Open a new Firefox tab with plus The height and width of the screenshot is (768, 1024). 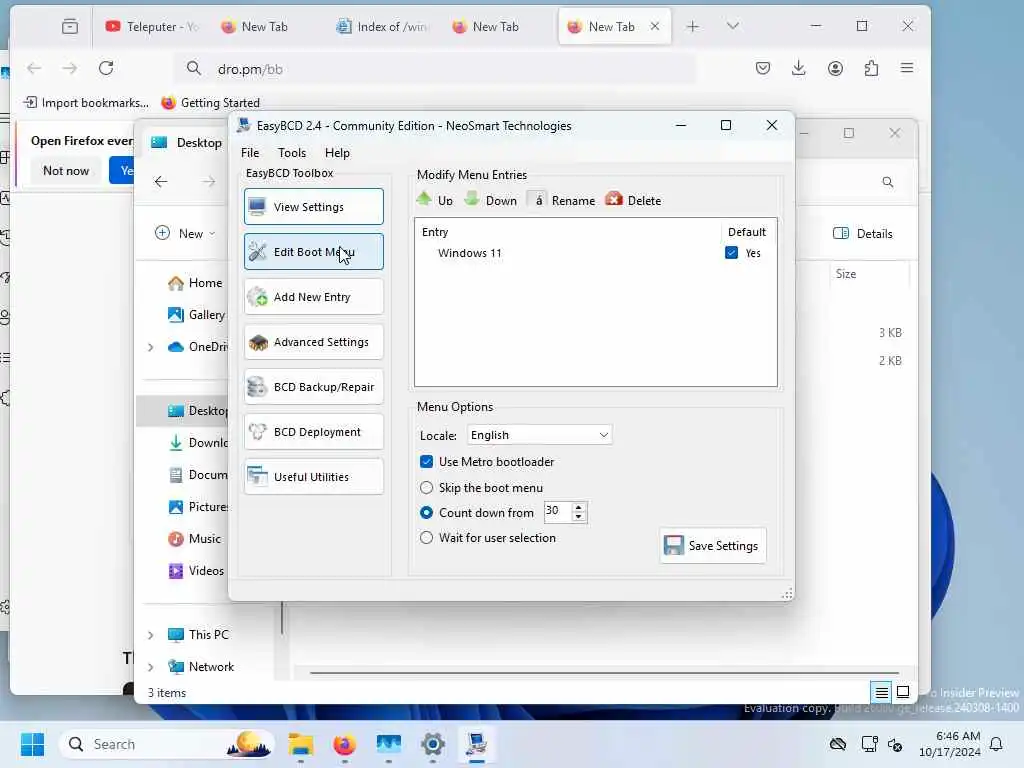pos(693,27)
